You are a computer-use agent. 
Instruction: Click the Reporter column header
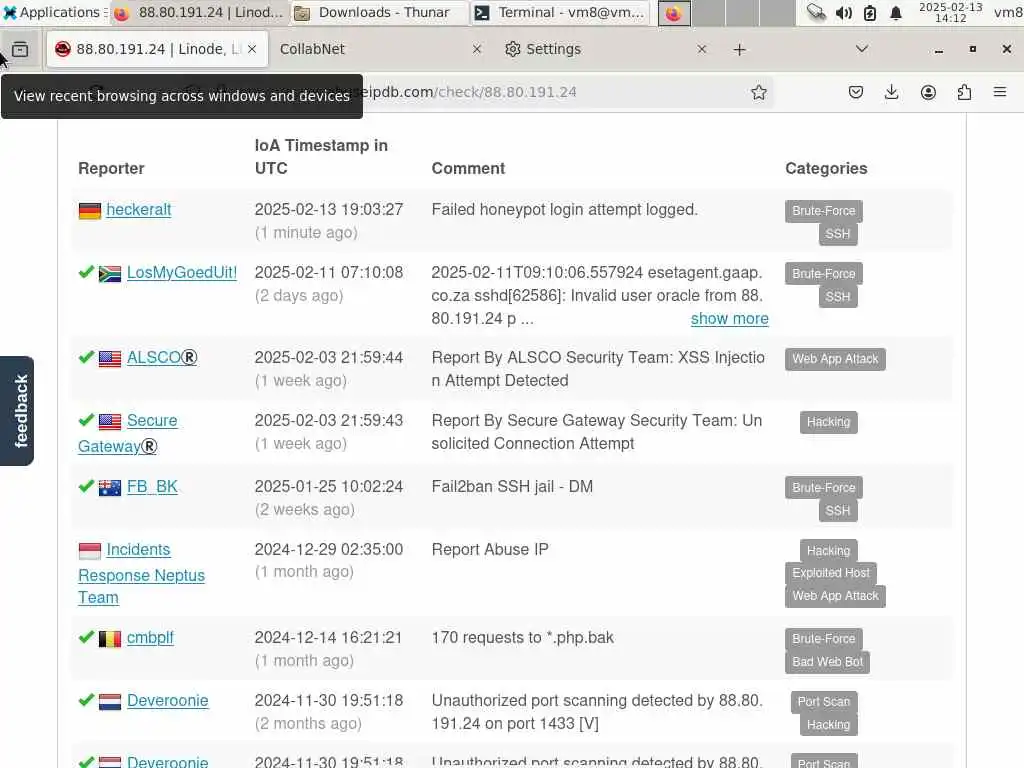click(x=111, y=168)
